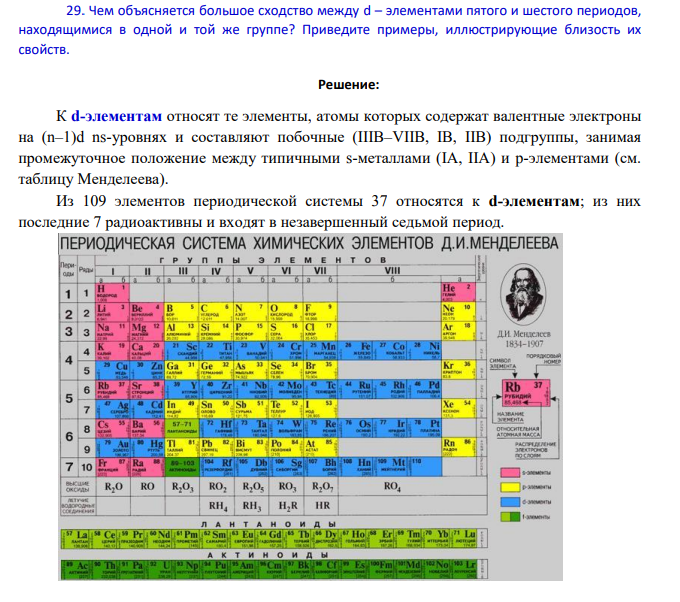
Task: Click the molybdenum Mo cell
Action: (285, 389)
